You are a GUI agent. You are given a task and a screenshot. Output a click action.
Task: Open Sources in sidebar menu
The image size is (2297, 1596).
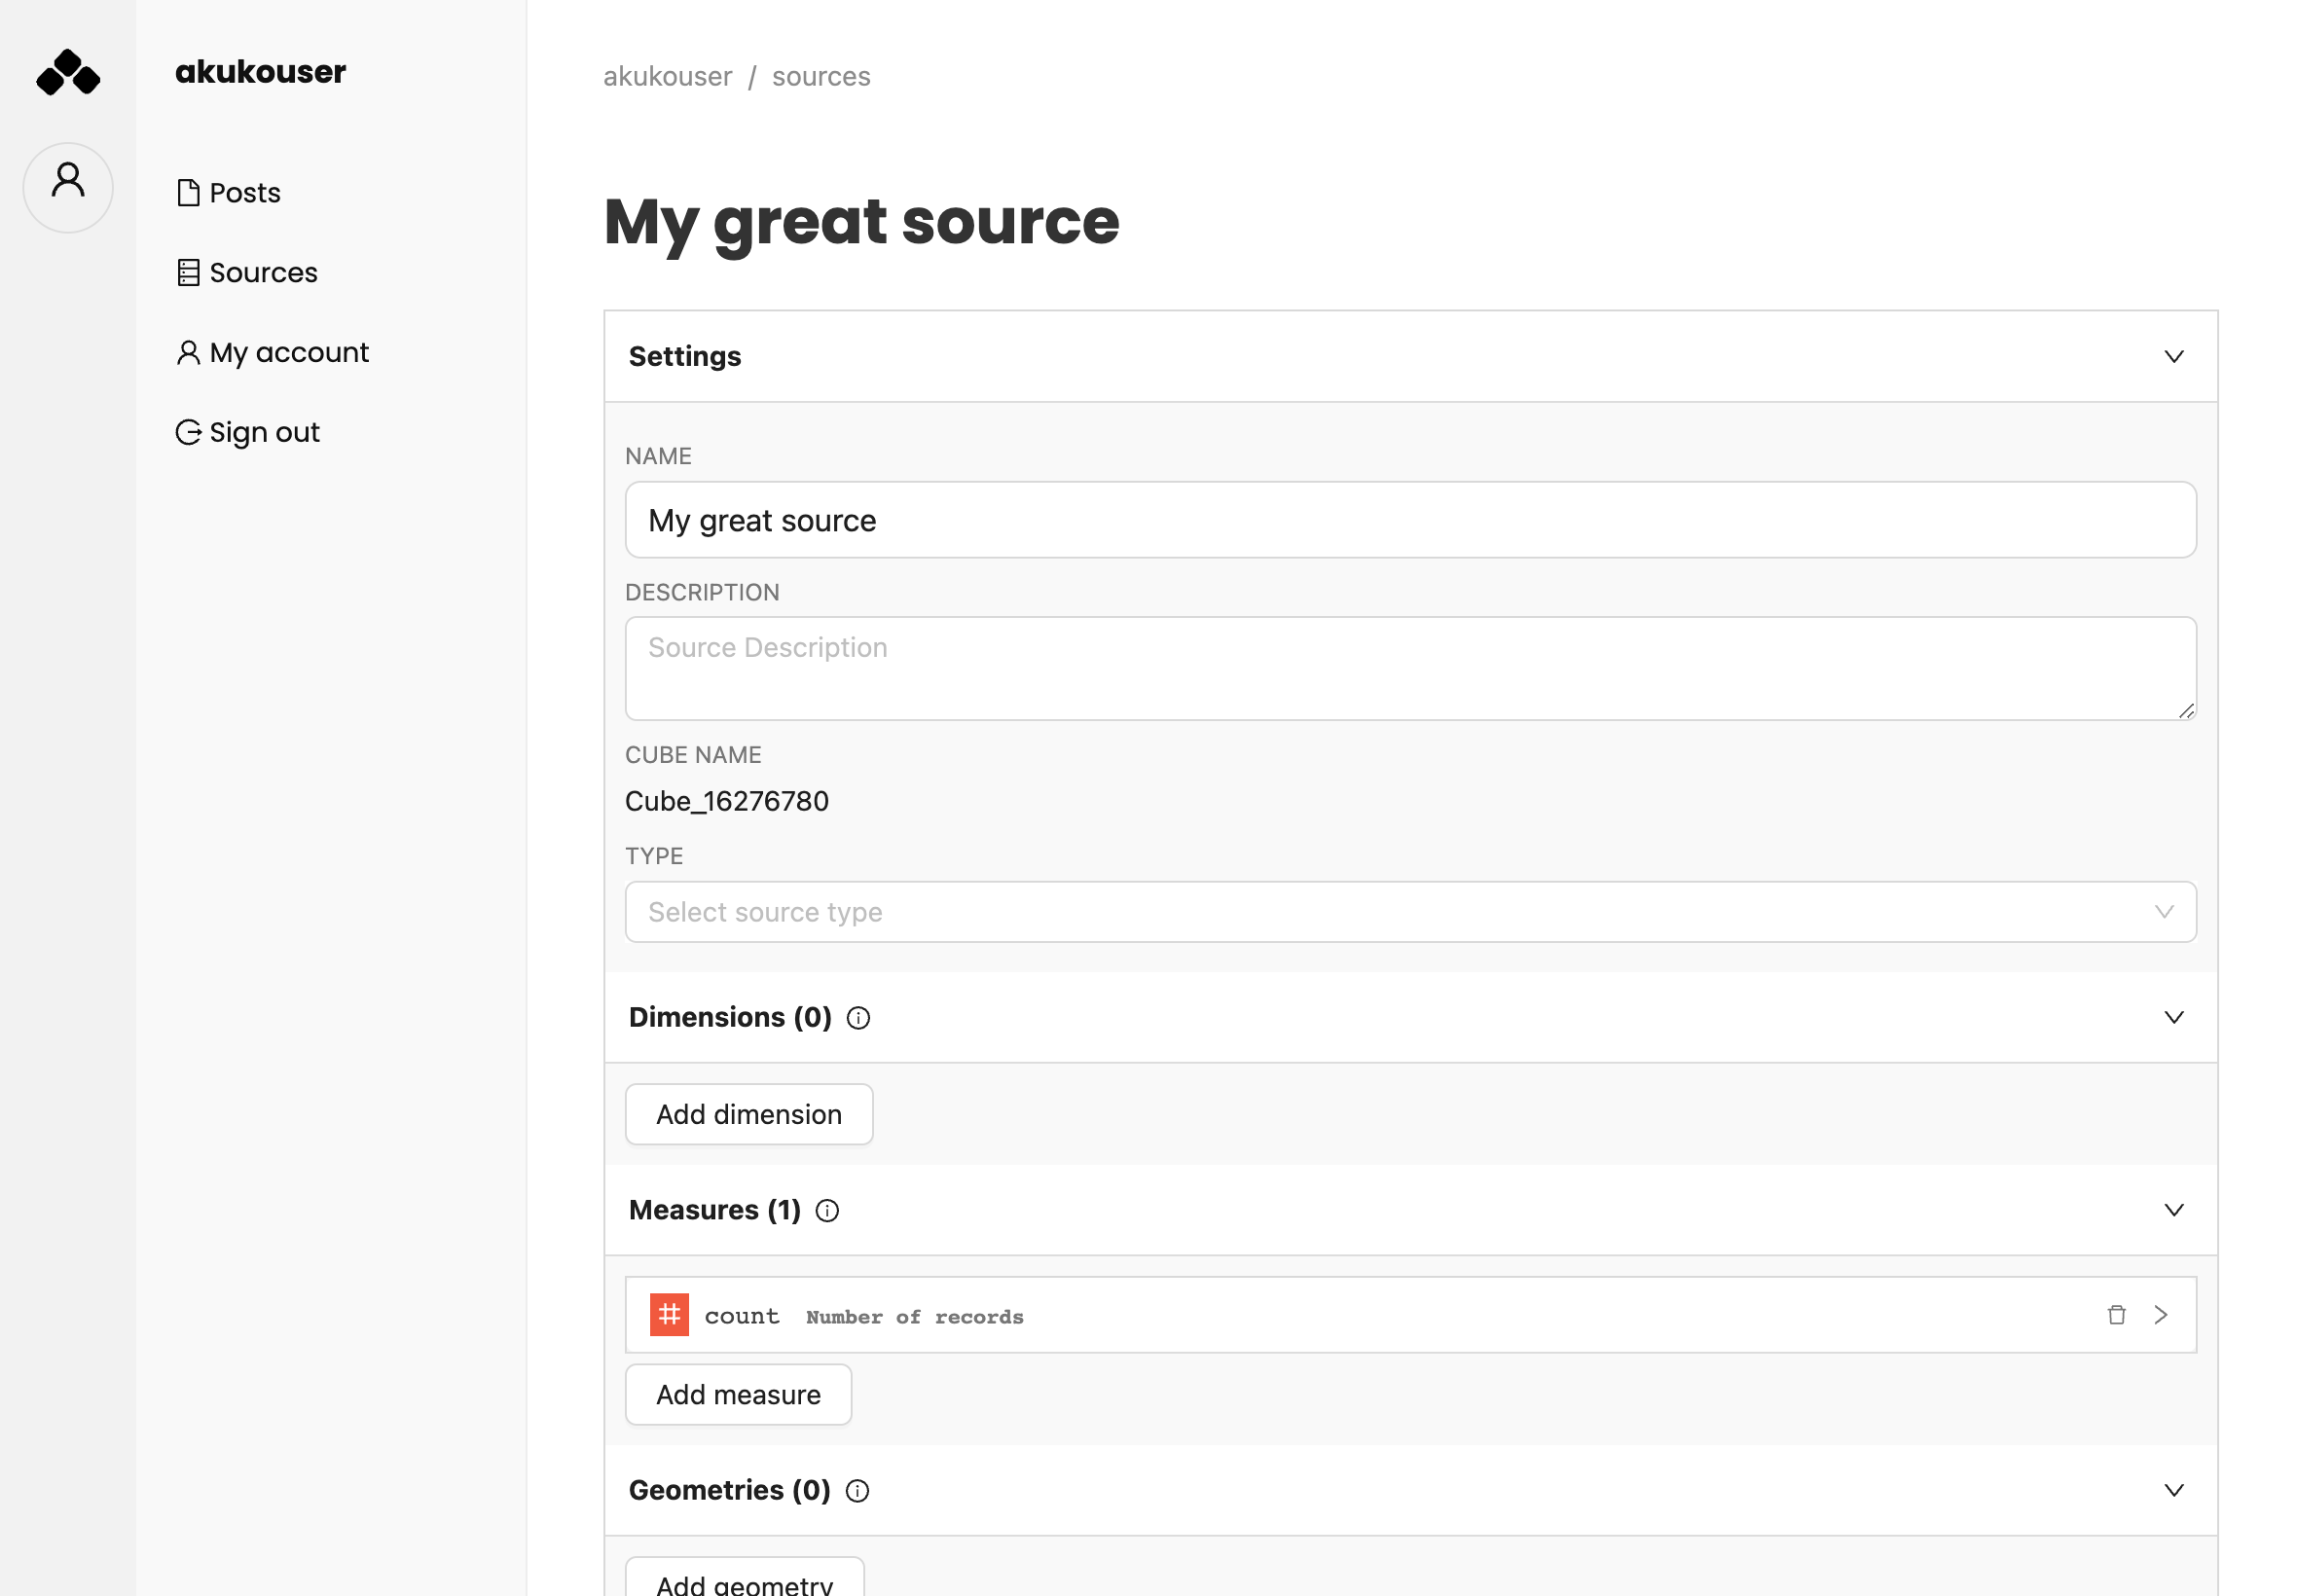click(x=262, y=272)
